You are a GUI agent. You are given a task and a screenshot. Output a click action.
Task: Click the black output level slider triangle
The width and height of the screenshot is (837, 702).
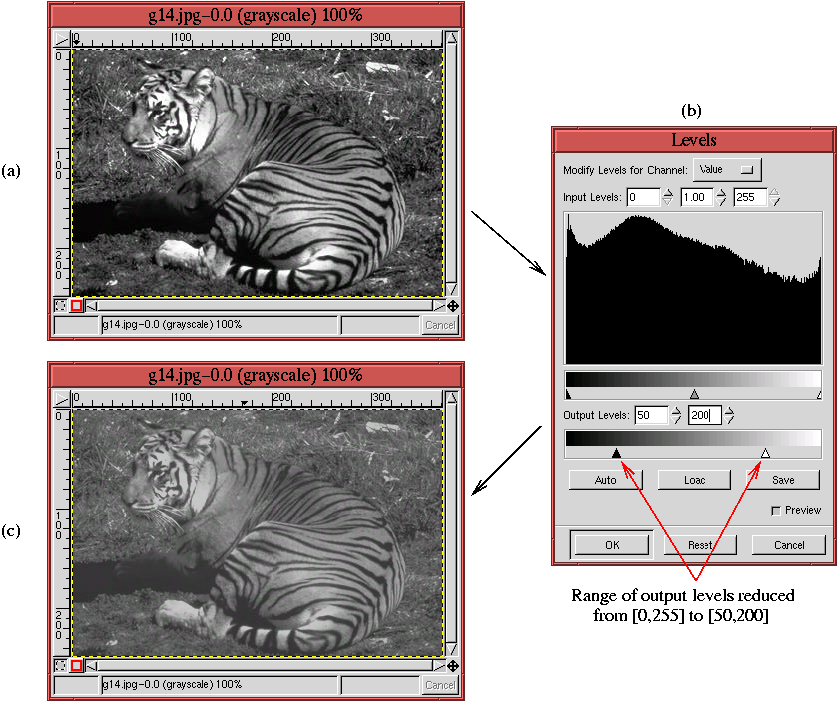617,452
